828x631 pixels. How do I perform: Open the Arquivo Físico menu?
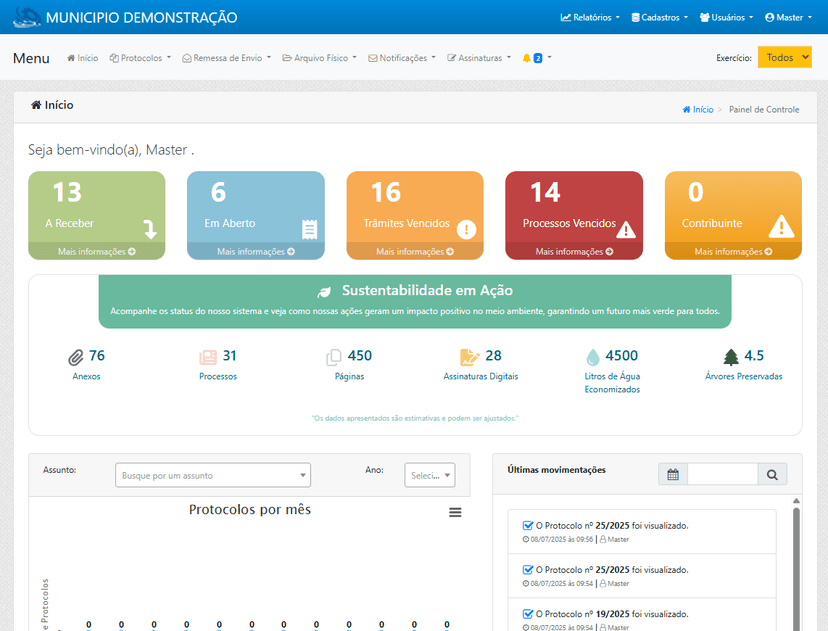coord(319,58)
